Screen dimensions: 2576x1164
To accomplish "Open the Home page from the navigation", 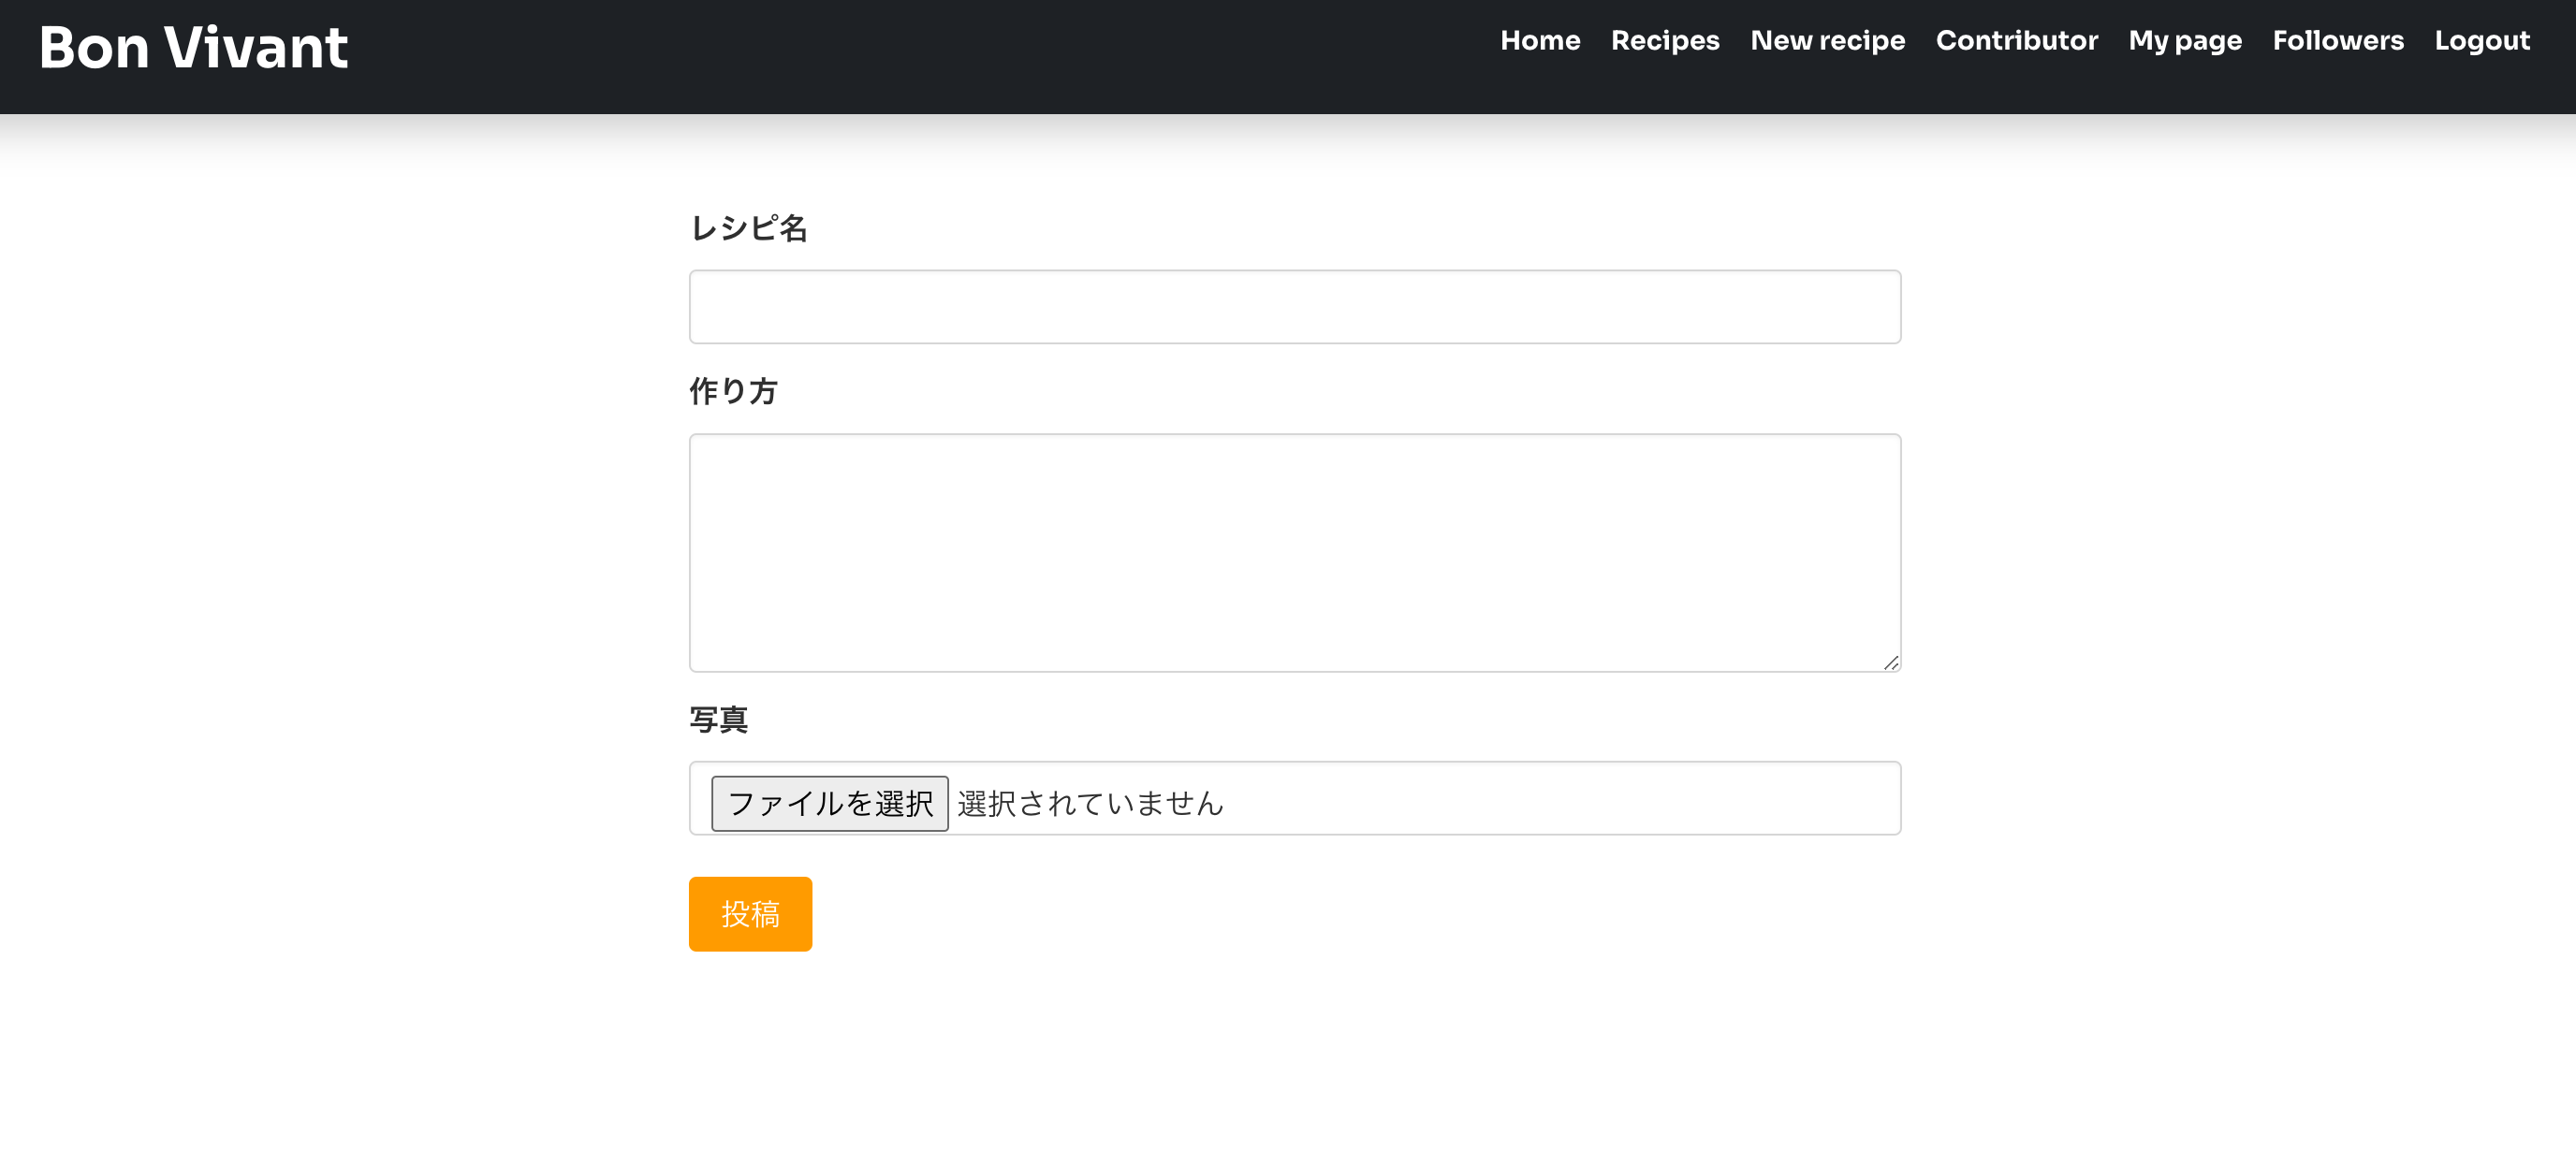I will tap(1540, 41).
